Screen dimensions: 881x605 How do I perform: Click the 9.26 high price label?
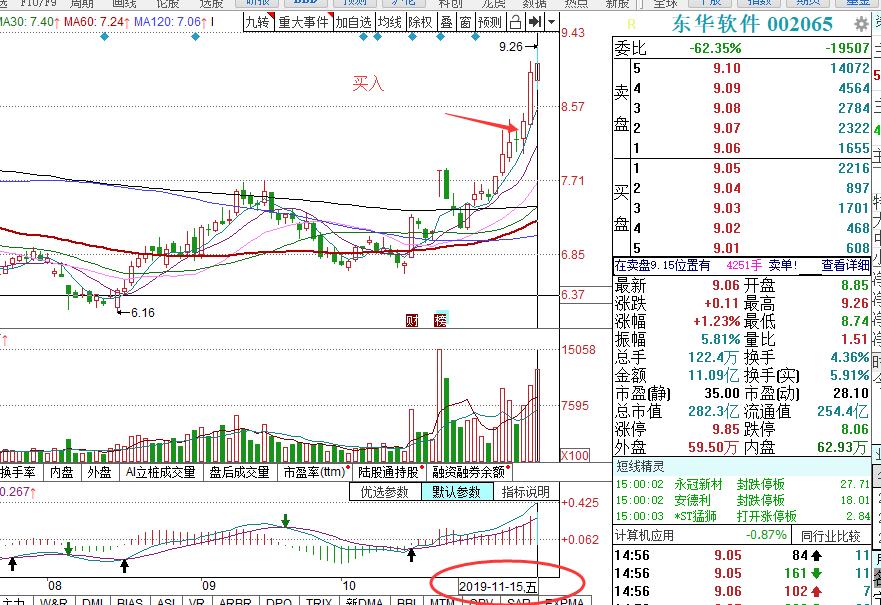(x=511, y=47)
